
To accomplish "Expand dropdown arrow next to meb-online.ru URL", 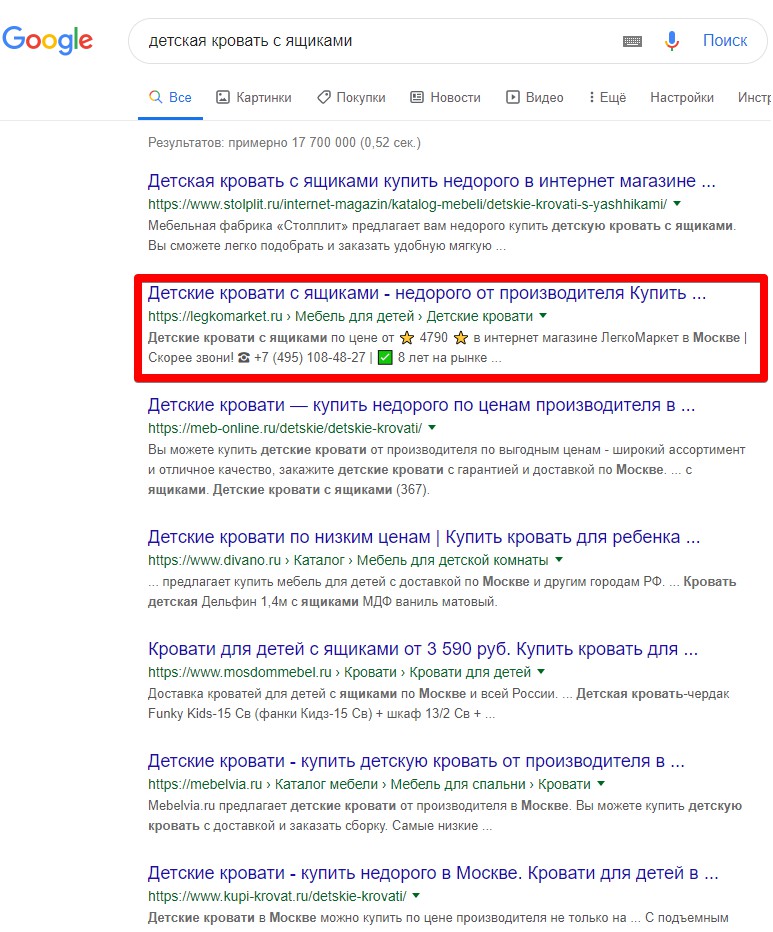I will pyautogui.click(x=432, y=427).
